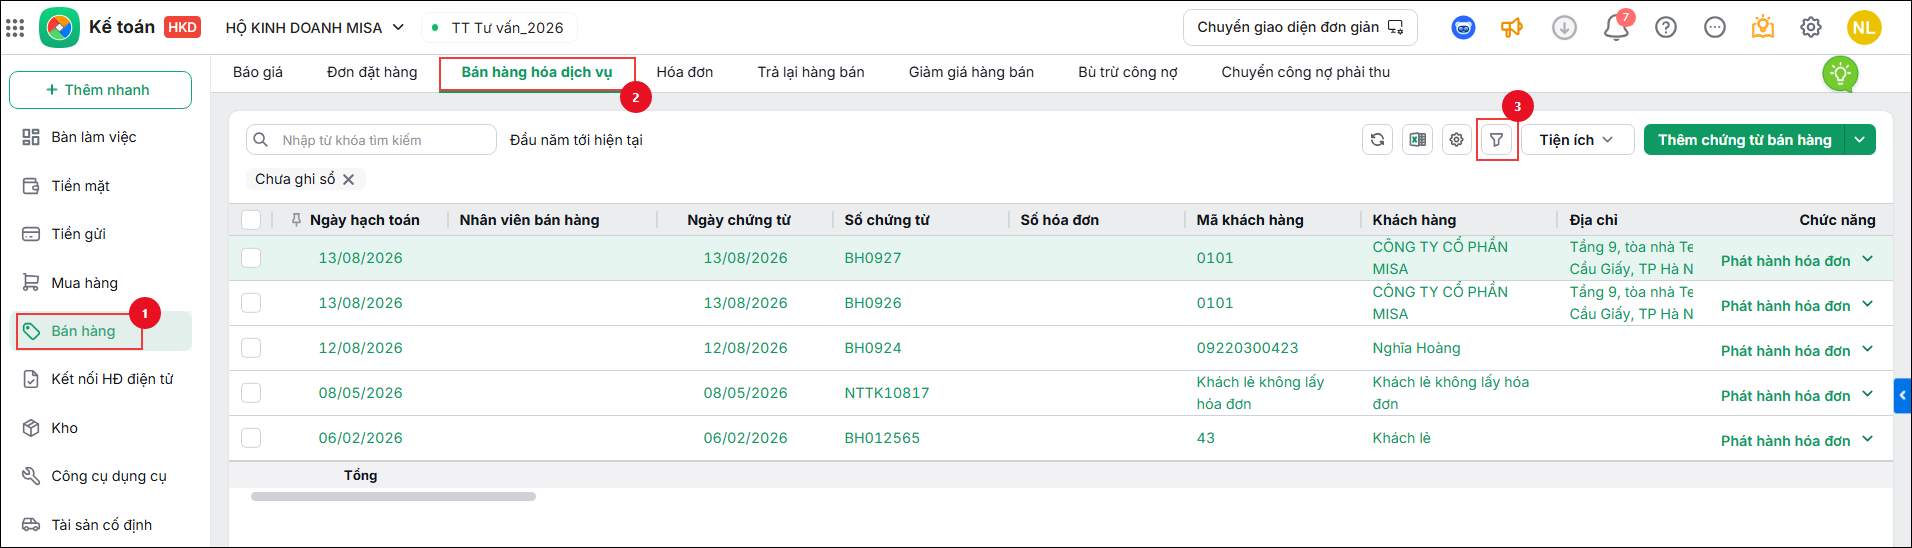
Task: Check the row for voucher BH012565
Action: coord(251,438)
